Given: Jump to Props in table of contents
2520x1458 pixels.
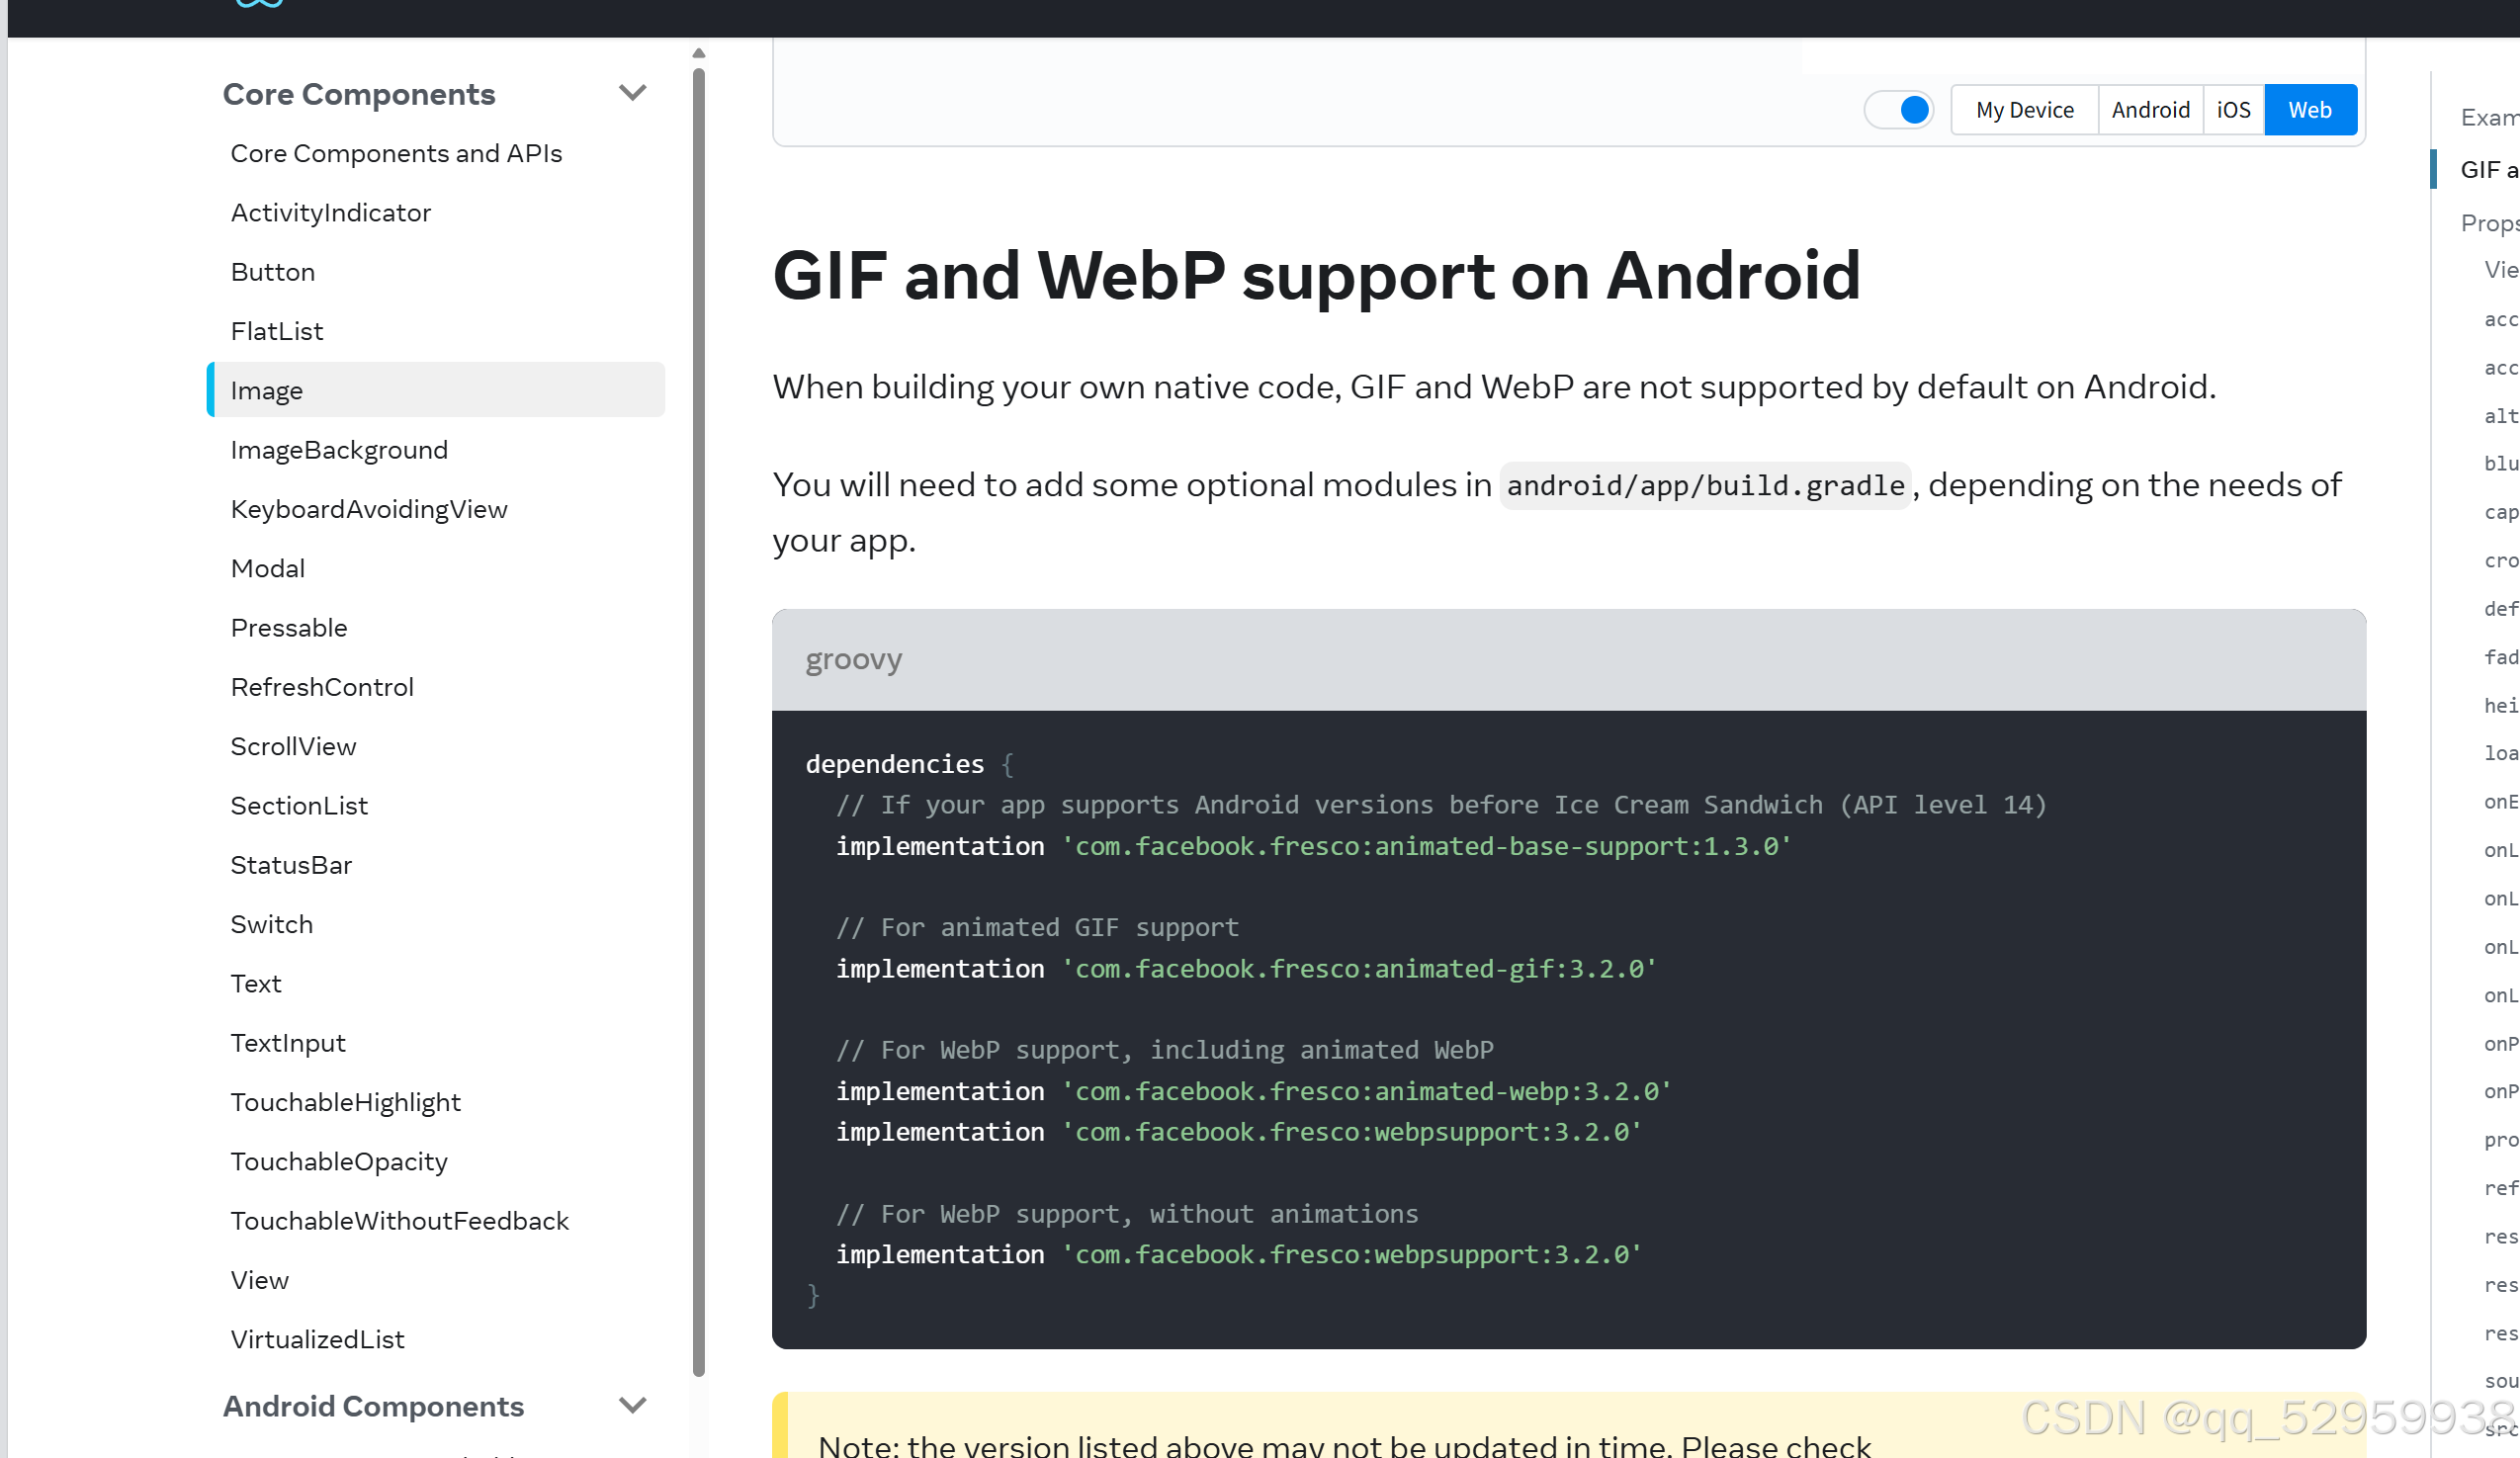Looking at the screenshot, I should (2488, 223).
